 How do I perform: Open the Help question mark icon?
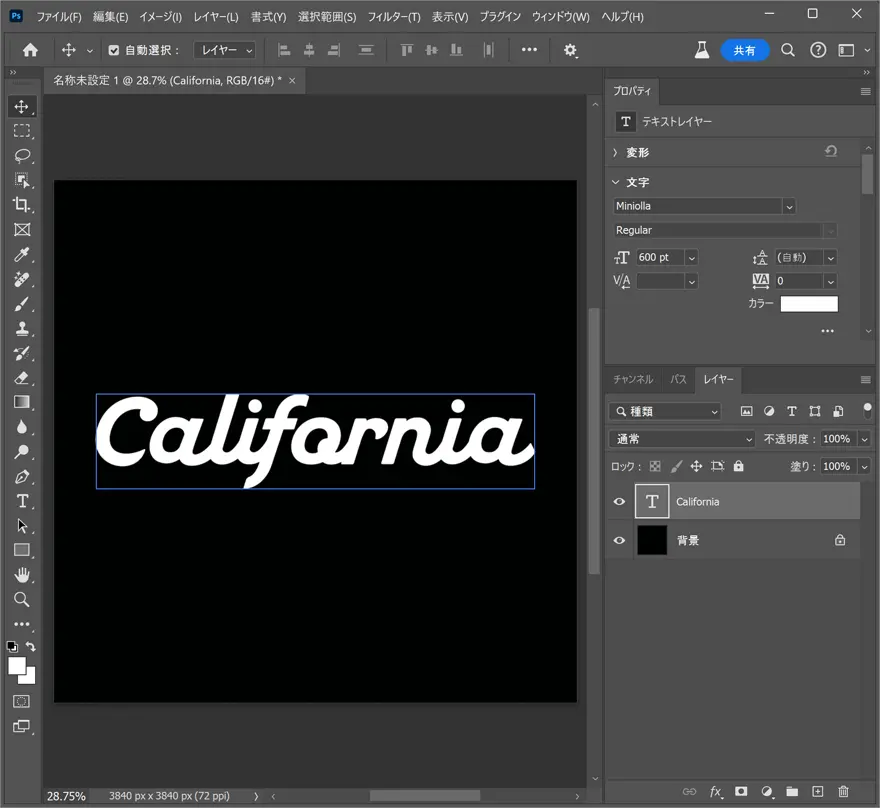(x=818, y=50)
